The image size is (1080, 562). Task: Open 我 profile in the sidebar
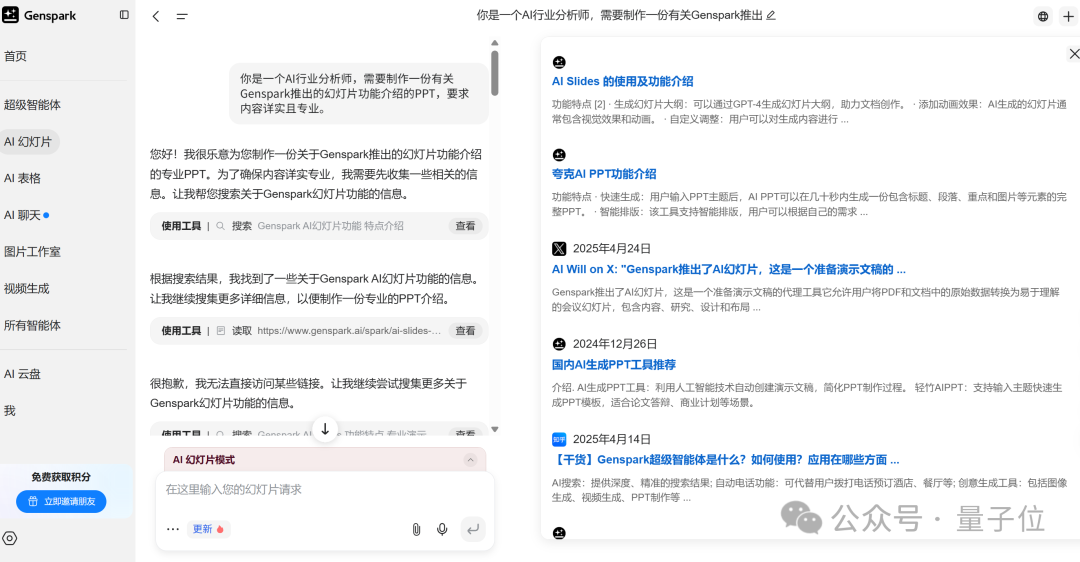click(x=10, y=411)
